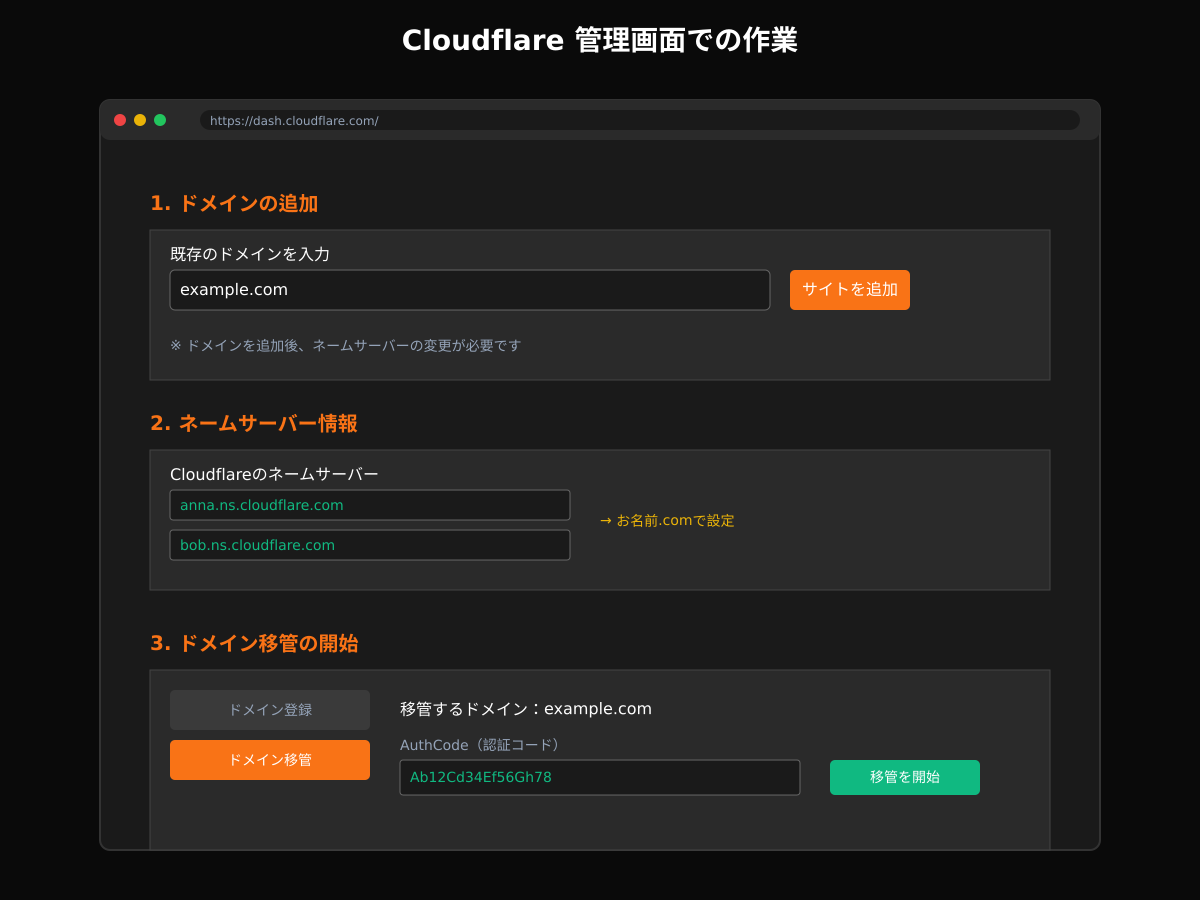
Task: Click the heading 3. ドメイン移管の開始
Action: point(254,643)
